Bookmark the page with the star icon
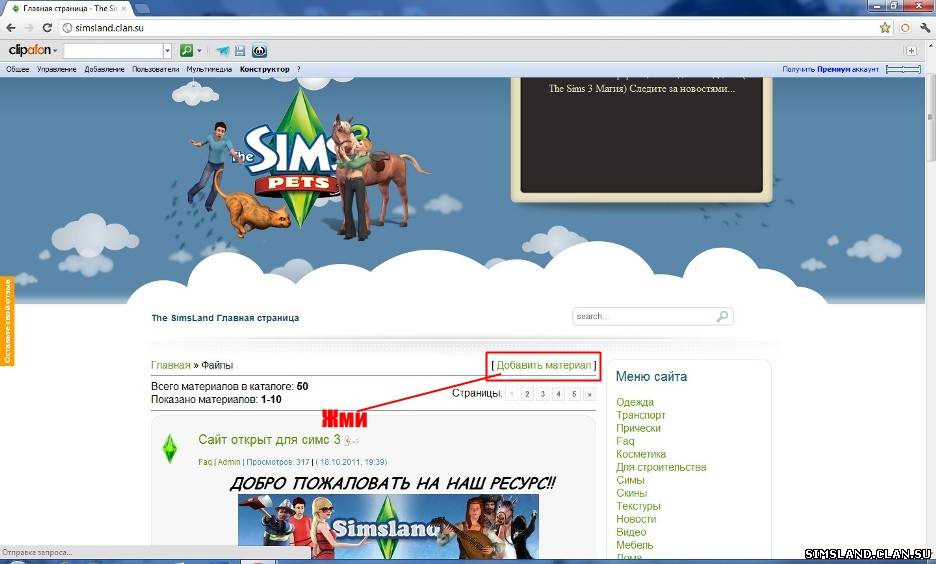Viewport: 936px width, 564px height. tap(885, 28)
